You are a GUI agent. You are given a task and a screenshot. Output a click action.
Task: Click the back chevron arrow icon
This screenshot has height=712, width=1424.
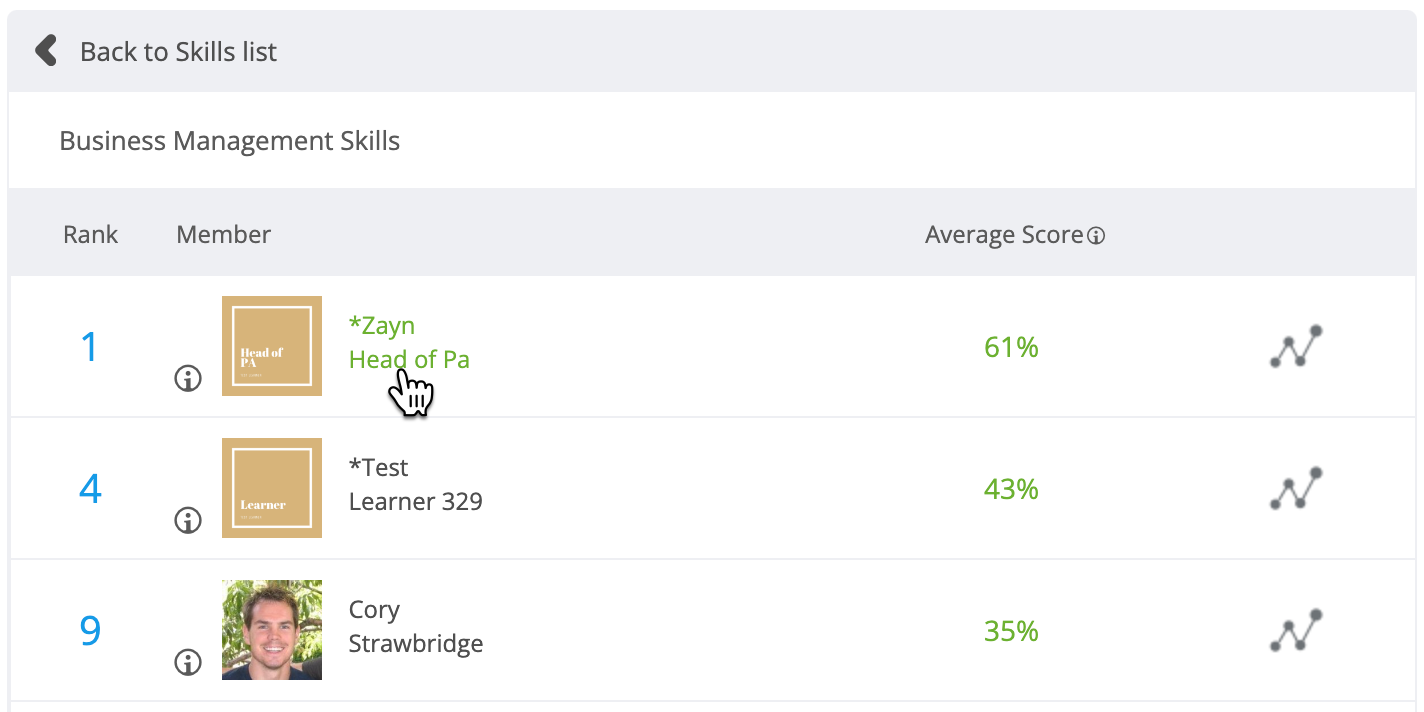45,51
